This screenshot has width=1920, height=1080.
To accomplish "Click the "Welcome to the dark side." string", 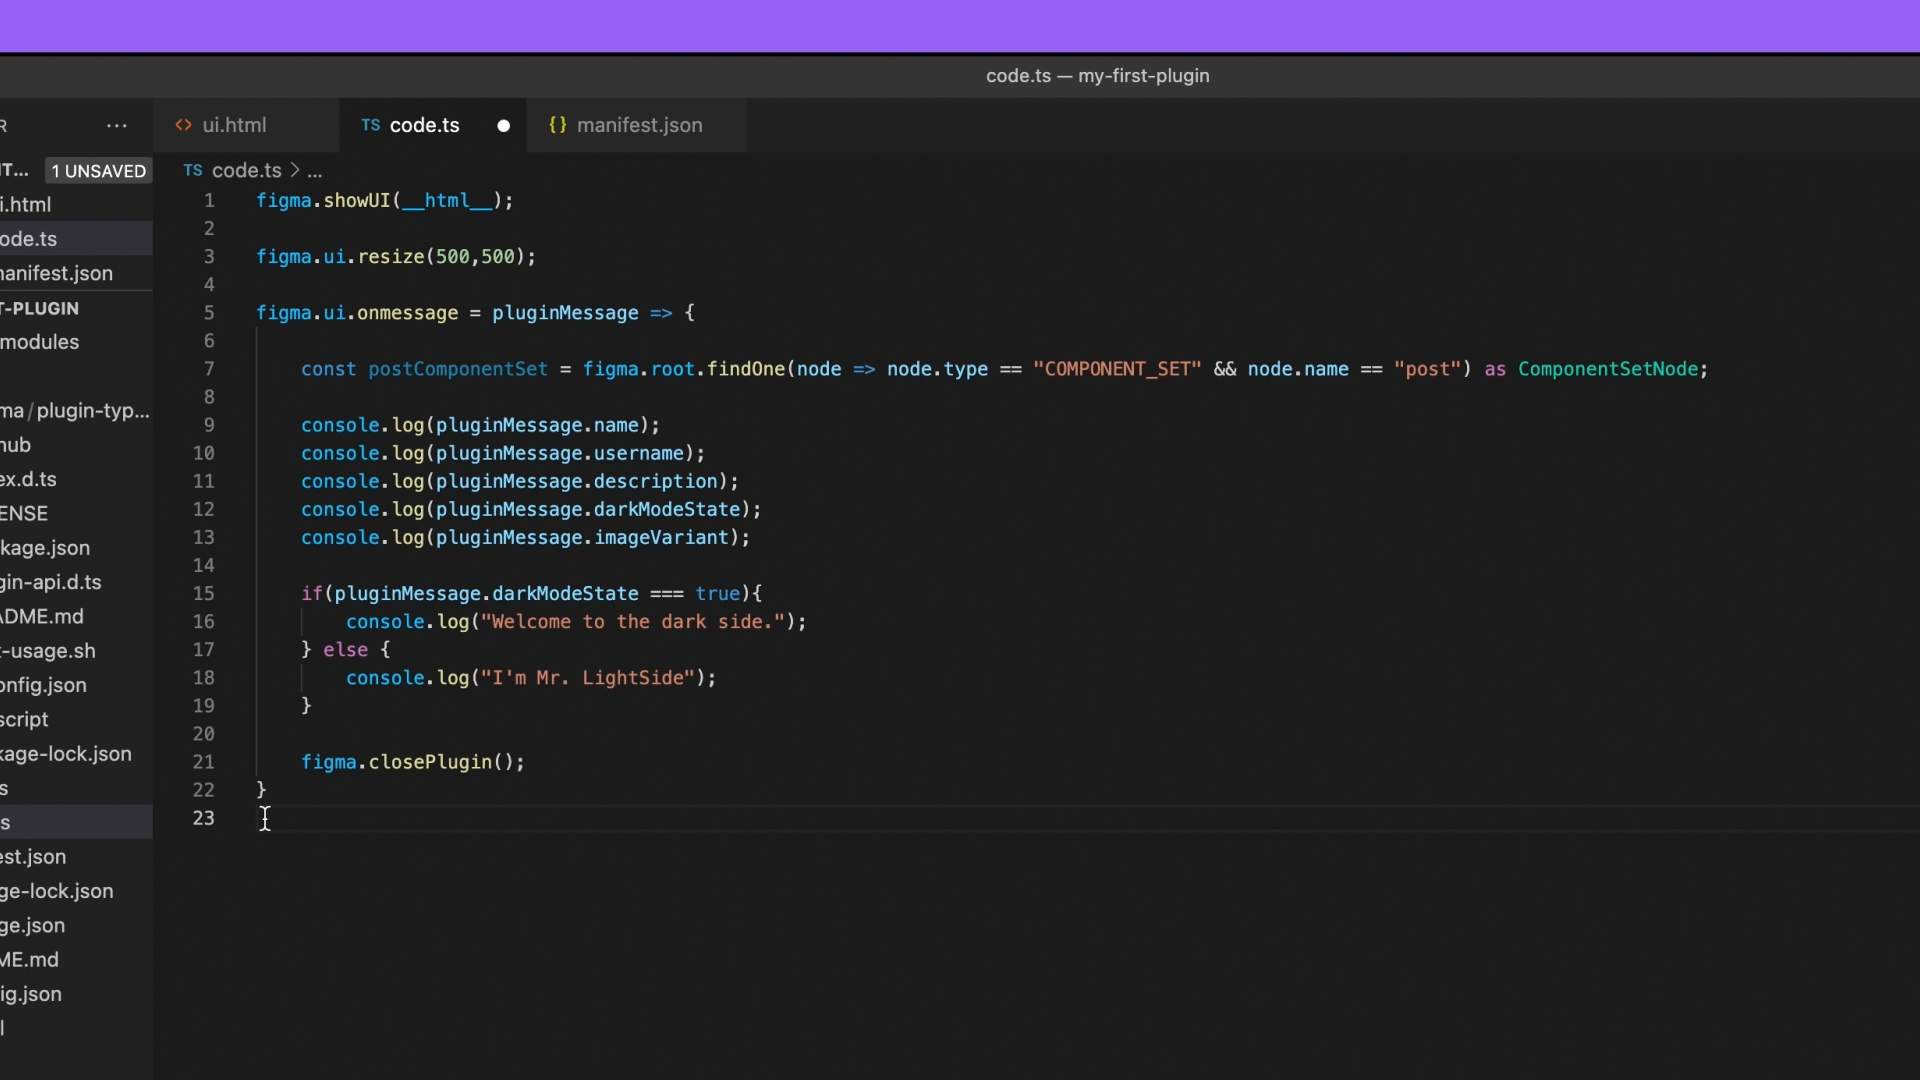I will point(633,622).
